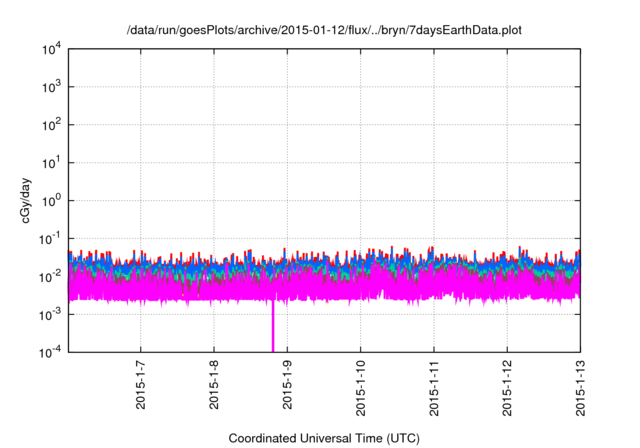Click the magenta dropout spike near 2015-1-9
The width and height of the screenshot is (640, 448).
[x=273, y=326]
